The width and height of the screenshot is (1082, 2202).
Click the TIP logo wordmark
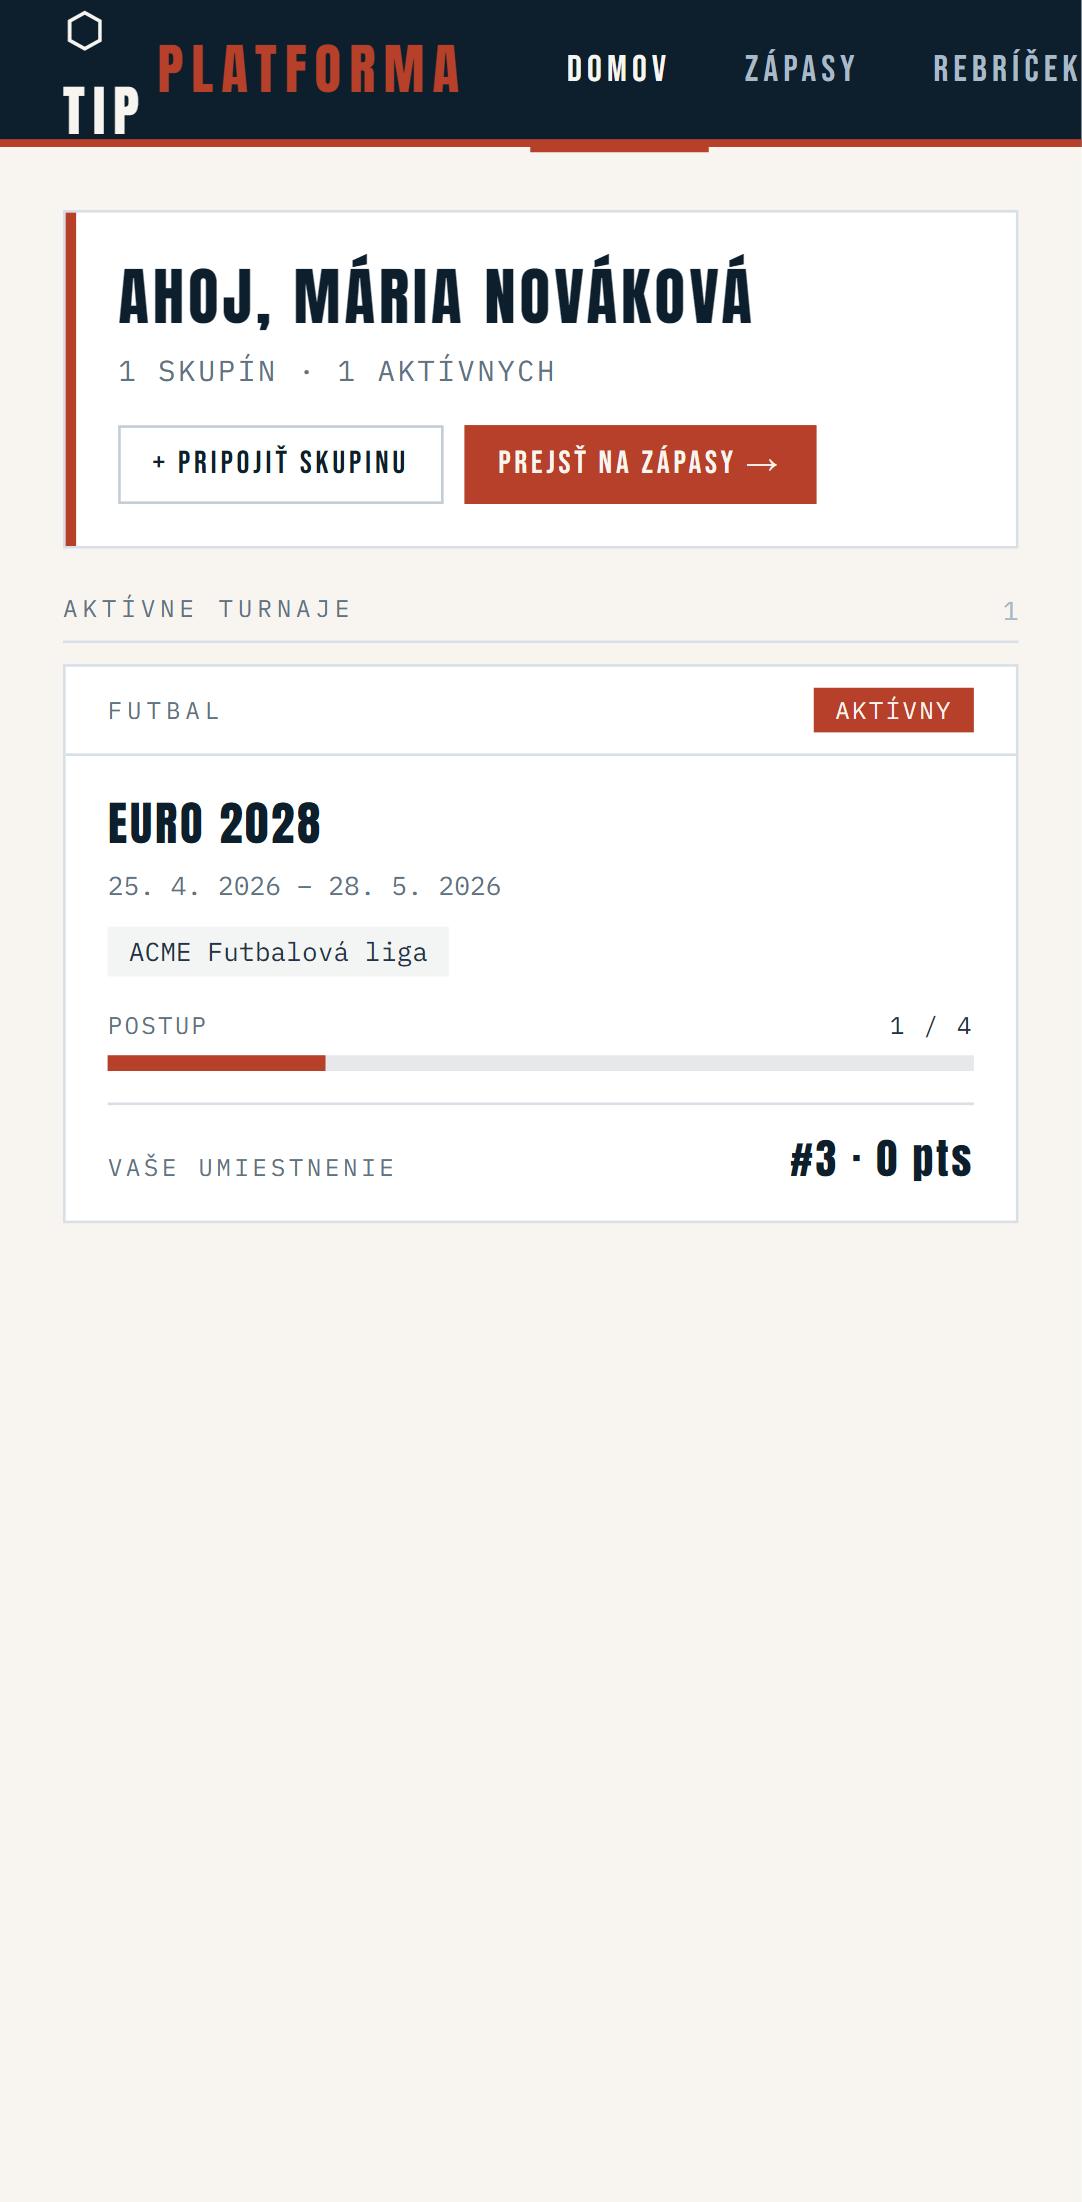(x=101, y=110)
